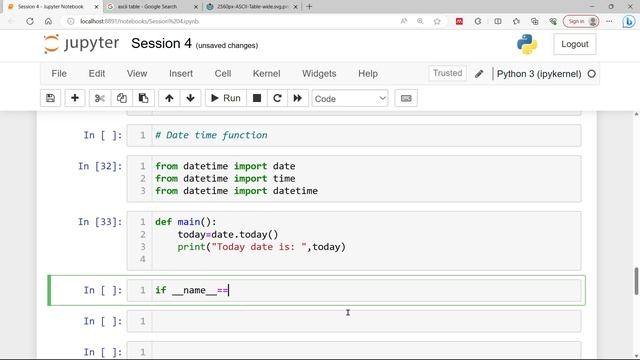This screenshot has width=640, height=360.
Task: Click the zoom magnifier icon in address bar
Action: pos(420,21)
